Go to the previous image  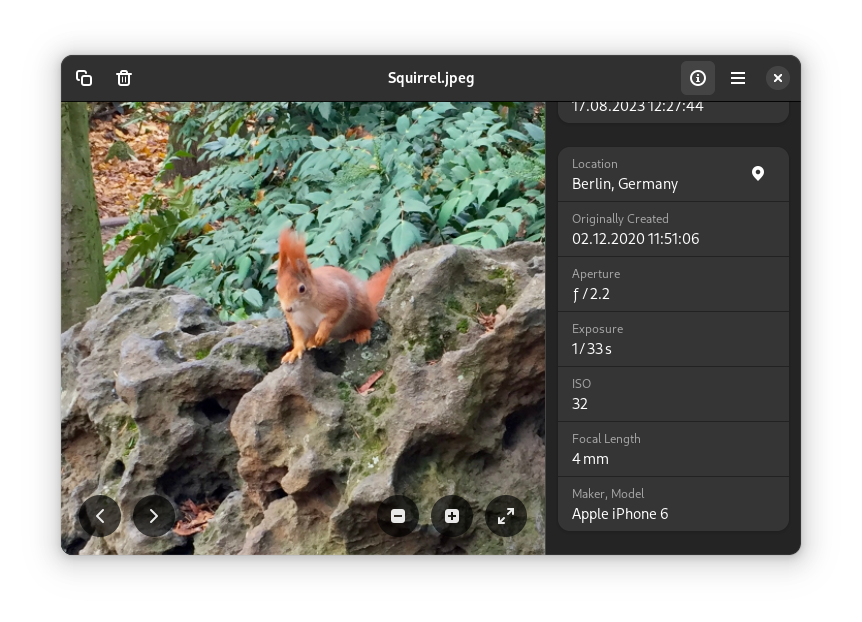tap(100, 516)
